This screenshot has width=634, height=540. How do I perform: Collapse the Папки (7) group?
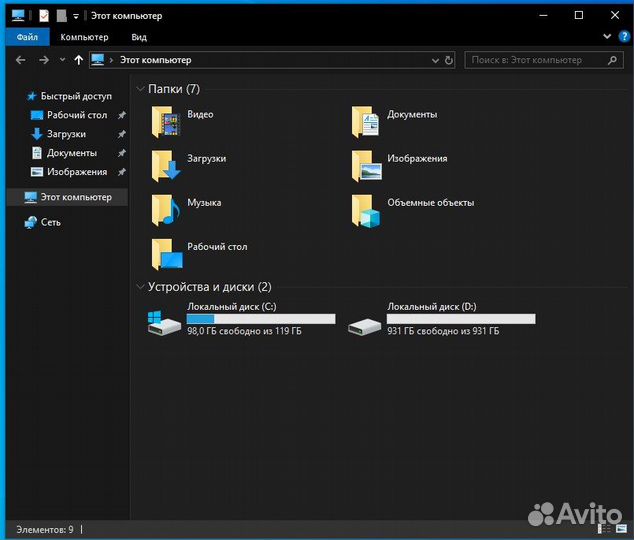tap(140, 90)
